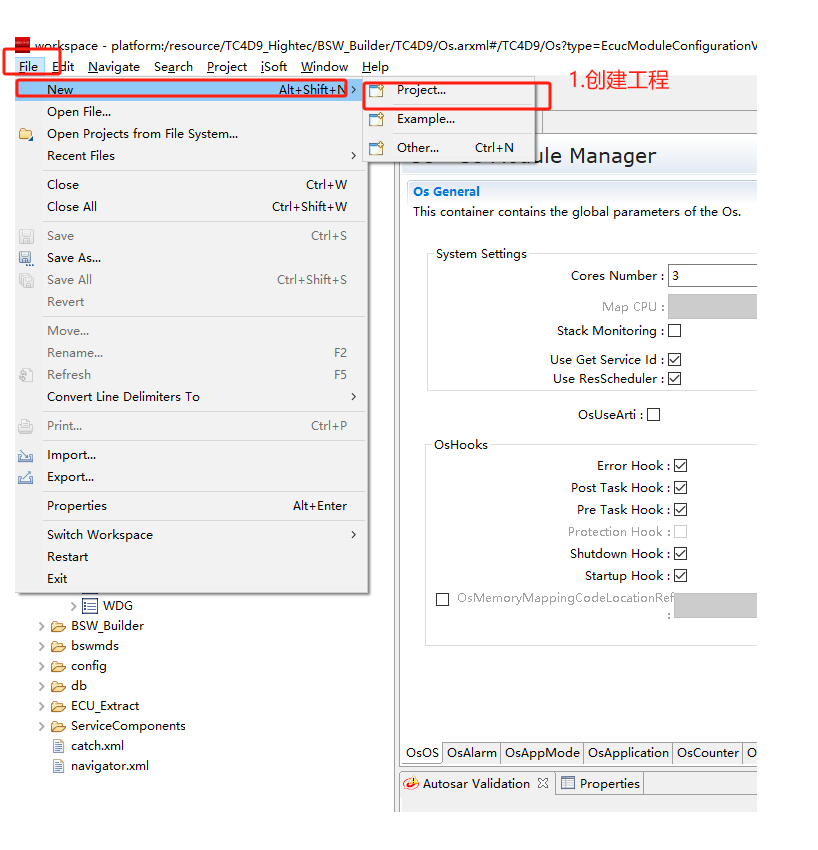Click the Import icon in File menu
This screenshot has width=818, height=850.
point(26,456)
